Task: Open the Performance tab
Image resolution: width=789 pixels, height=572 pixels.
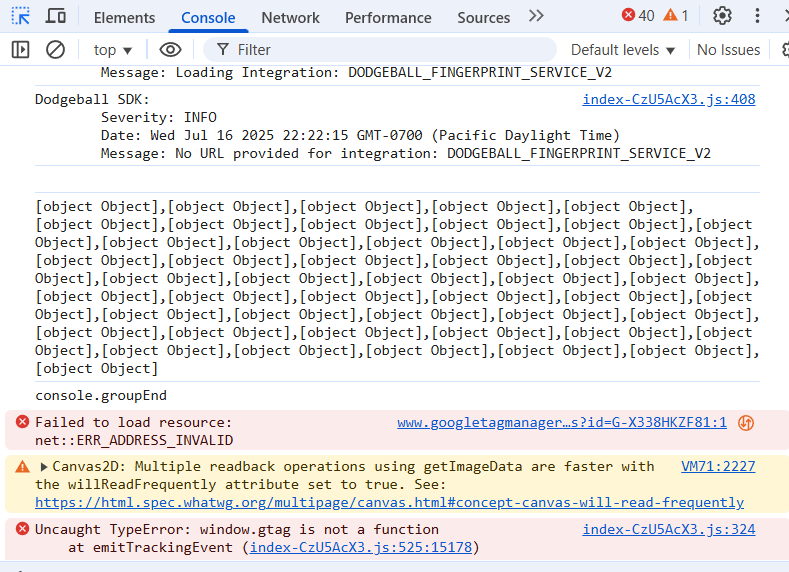Action: (x=388, y=18)
